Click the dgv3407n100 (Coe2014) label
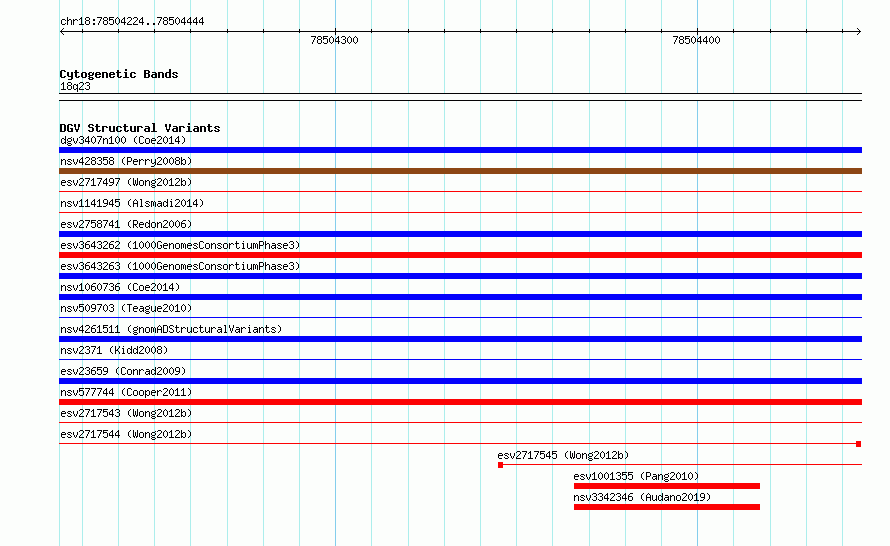The height and width of the screenshot is (546, 890). tap(123, 140)
